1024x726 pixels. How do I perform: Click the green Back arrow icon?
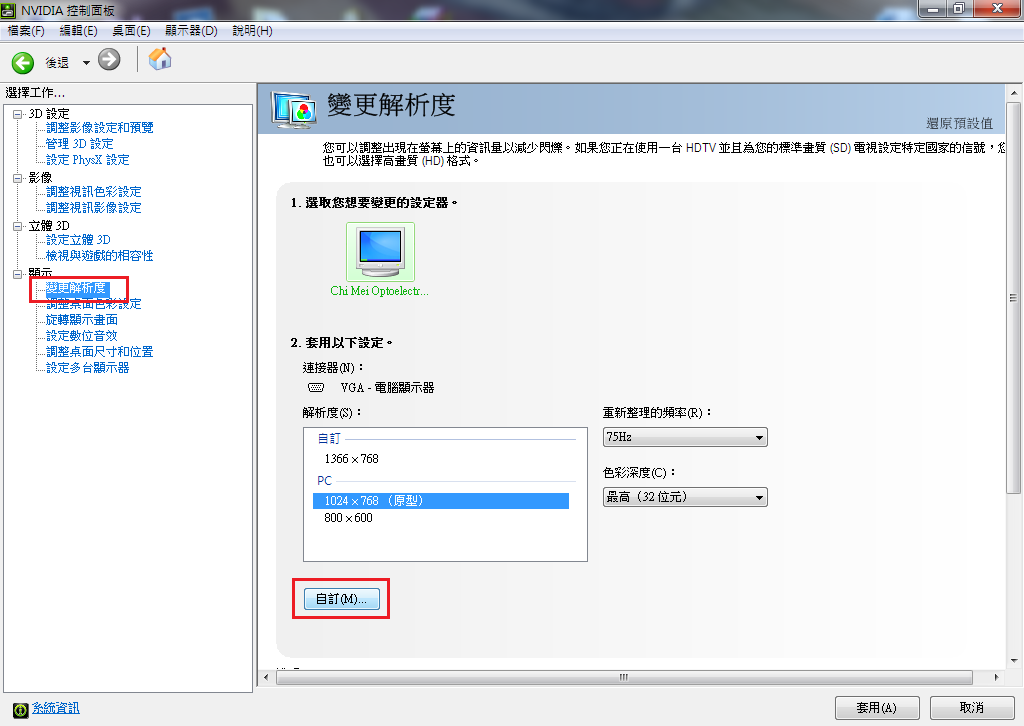pos(23,63)
